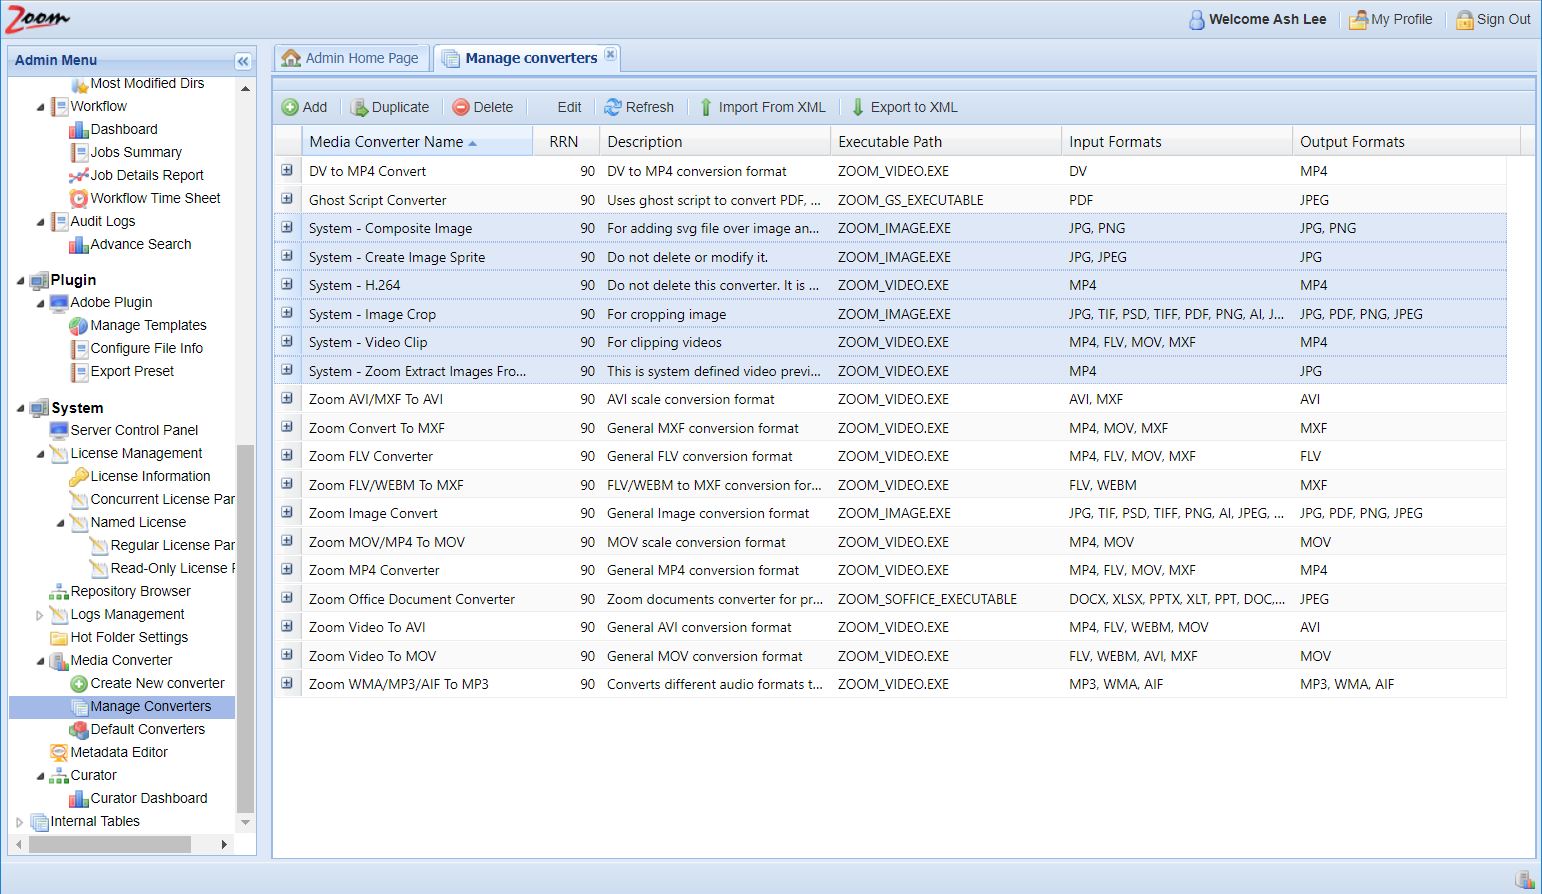Click the Duplicate toolbar icon
Viewport: 1542px width, 894px height.
point(359,107)
